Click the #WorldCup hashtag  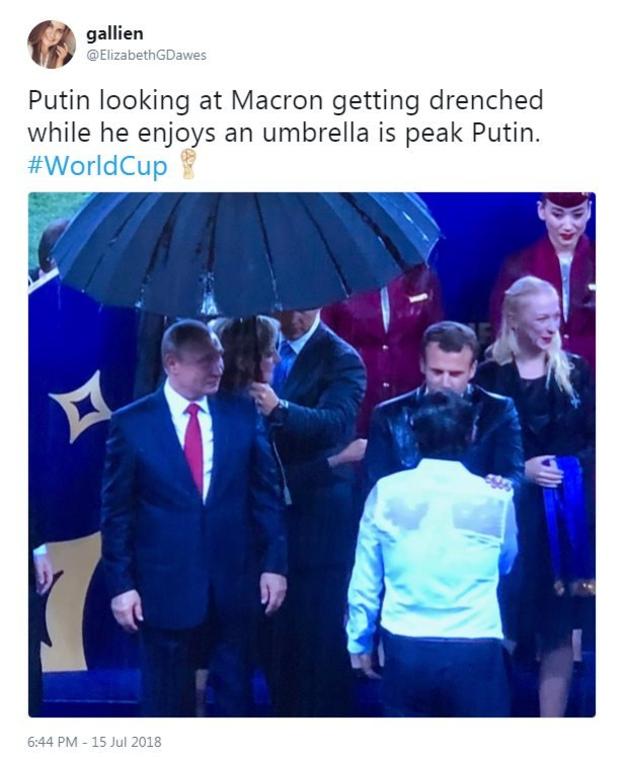98,166
